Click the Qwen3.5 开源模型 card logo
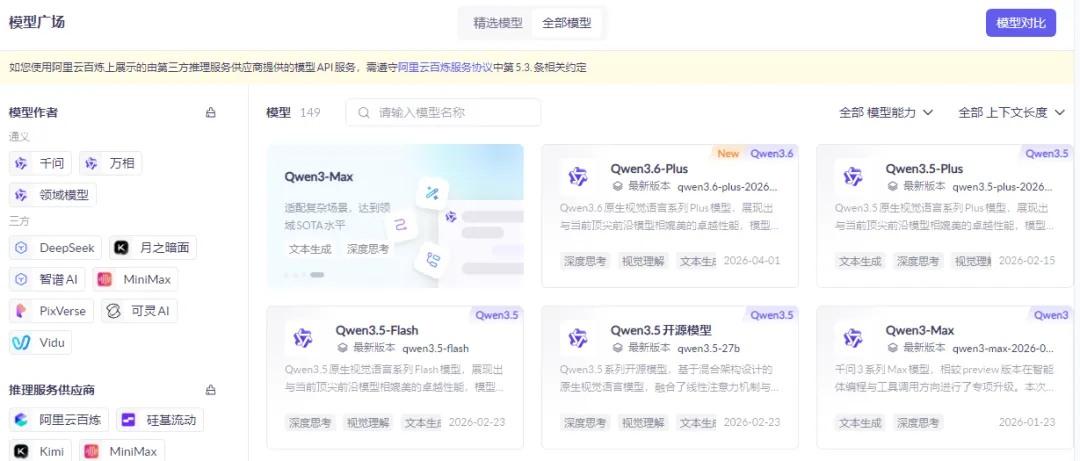Viewport: 1080px width, 461px height. [x=578, y=338]
